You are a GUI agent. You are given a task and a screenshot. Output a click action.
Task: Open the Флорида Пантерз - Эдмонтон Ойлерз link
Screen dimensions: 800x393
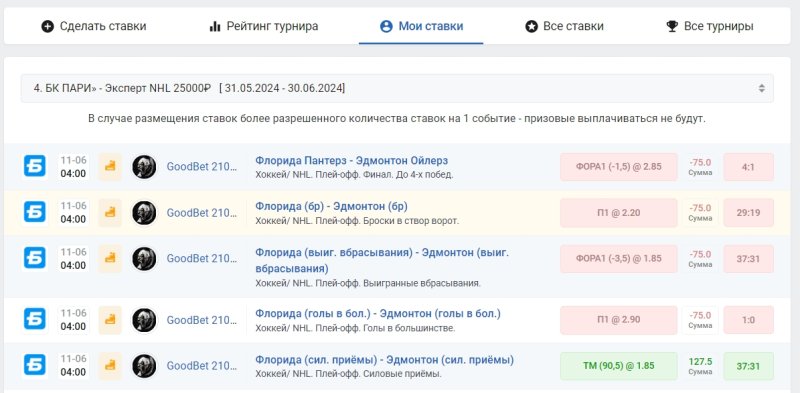352,160
